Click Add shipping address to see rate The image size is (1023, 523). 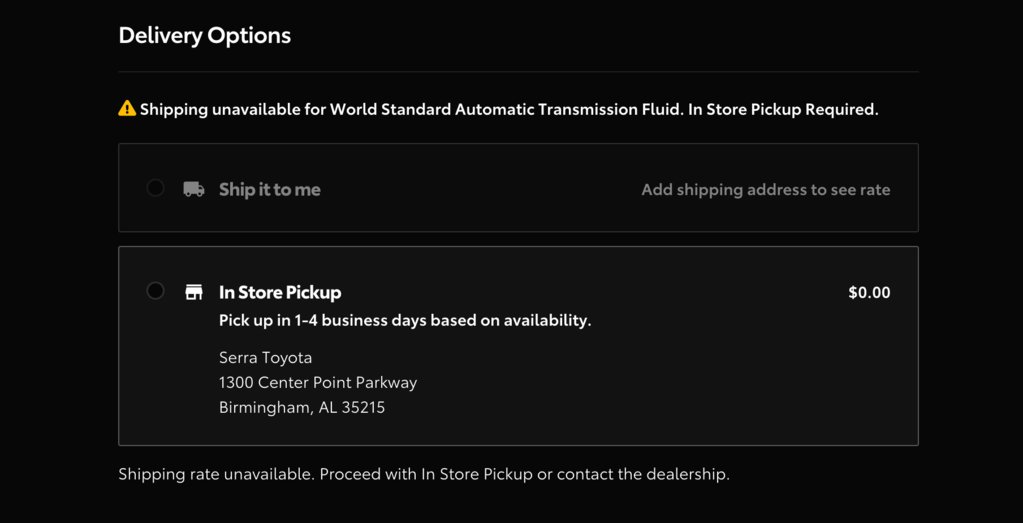(x=765, y=190)
